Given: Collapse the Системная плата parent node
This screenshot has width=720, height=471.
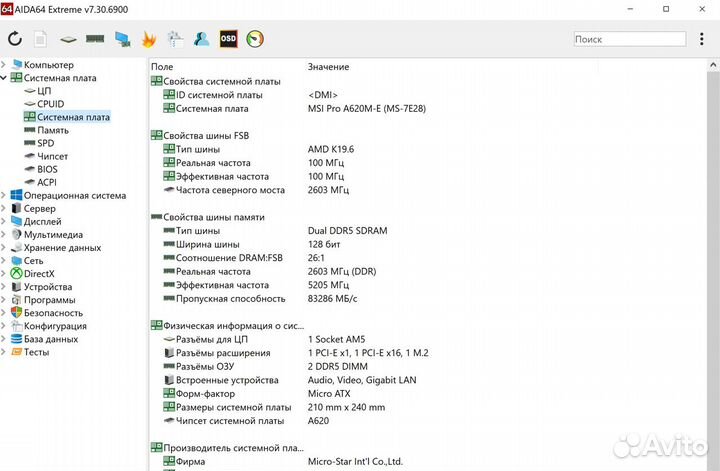Looking at the screenshot, I should click(4, 78).
